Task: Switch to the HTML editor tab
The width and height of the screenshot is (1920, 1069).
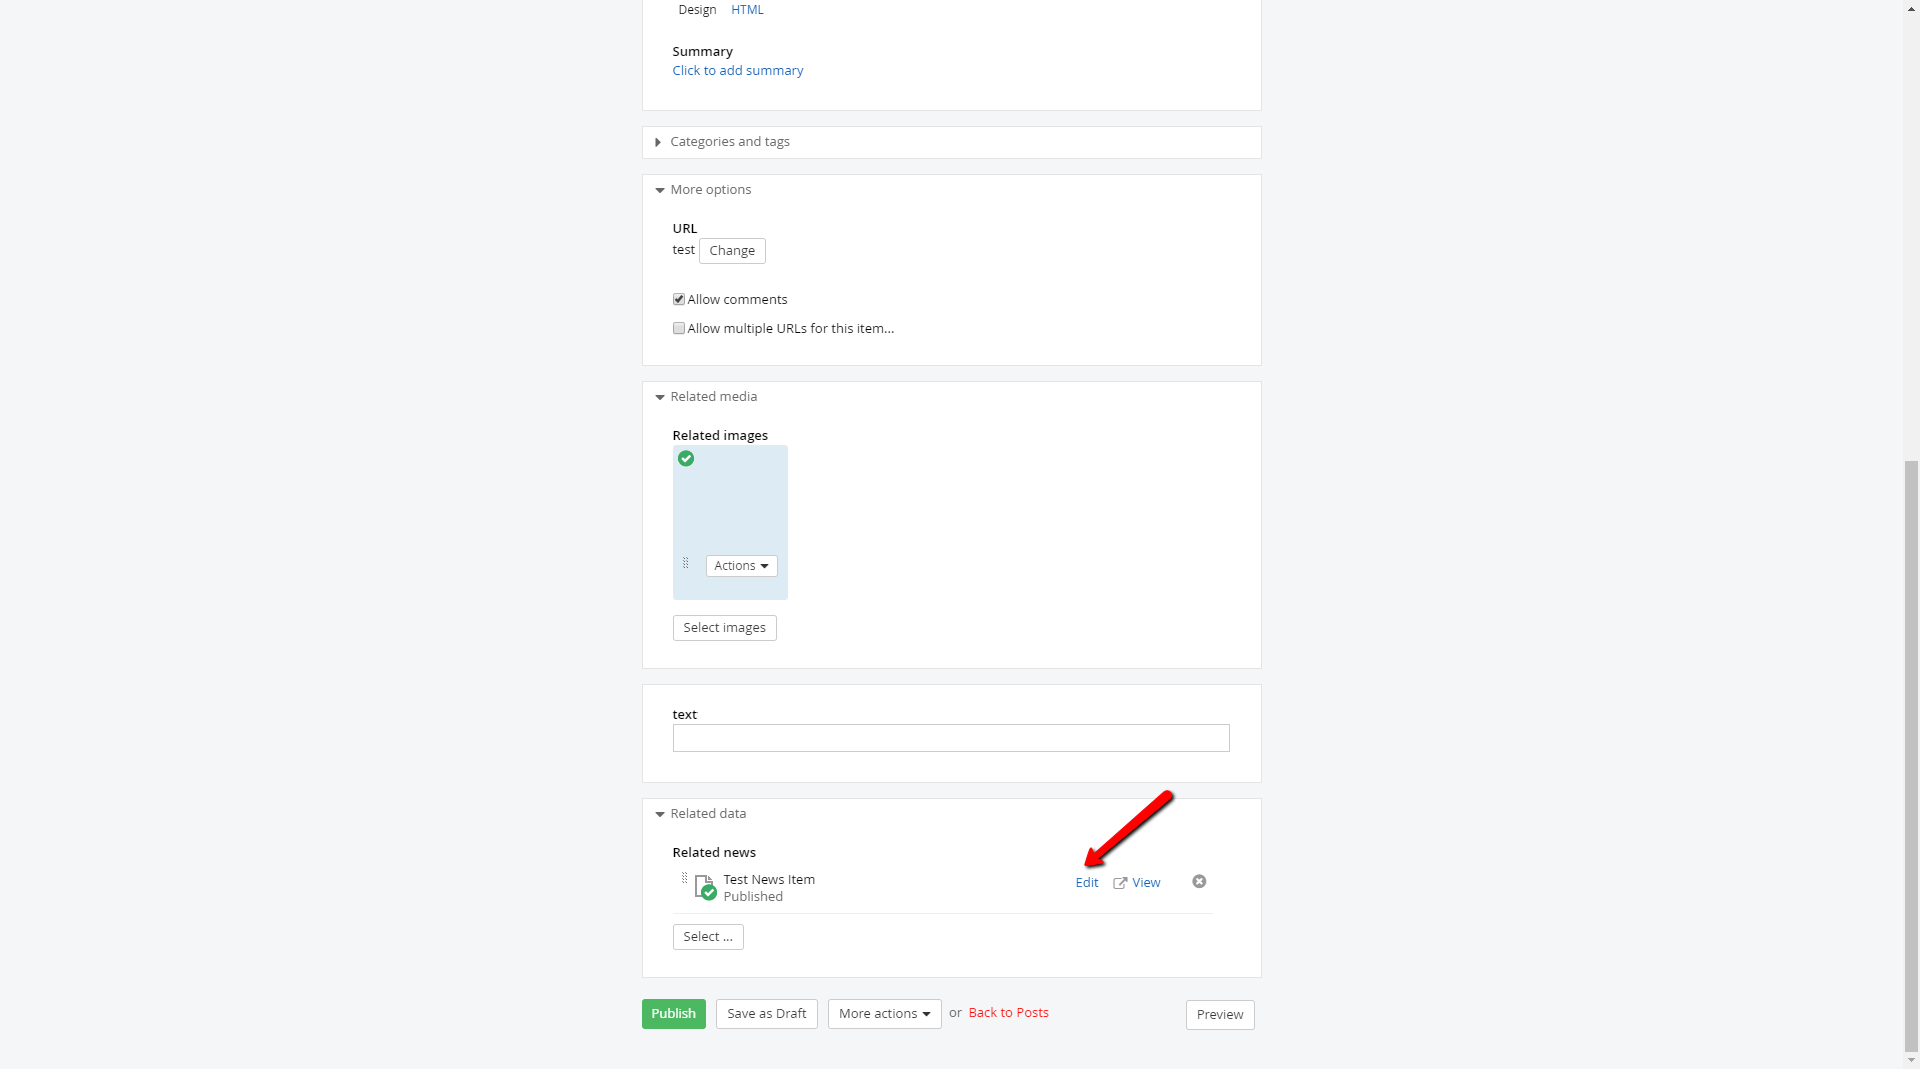Action: 747,10
